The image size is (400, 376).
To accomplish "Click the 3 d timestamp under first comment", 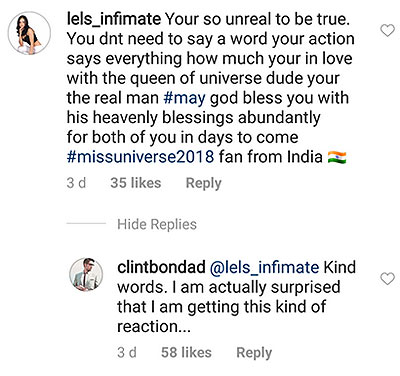I will tap(76, 183).
